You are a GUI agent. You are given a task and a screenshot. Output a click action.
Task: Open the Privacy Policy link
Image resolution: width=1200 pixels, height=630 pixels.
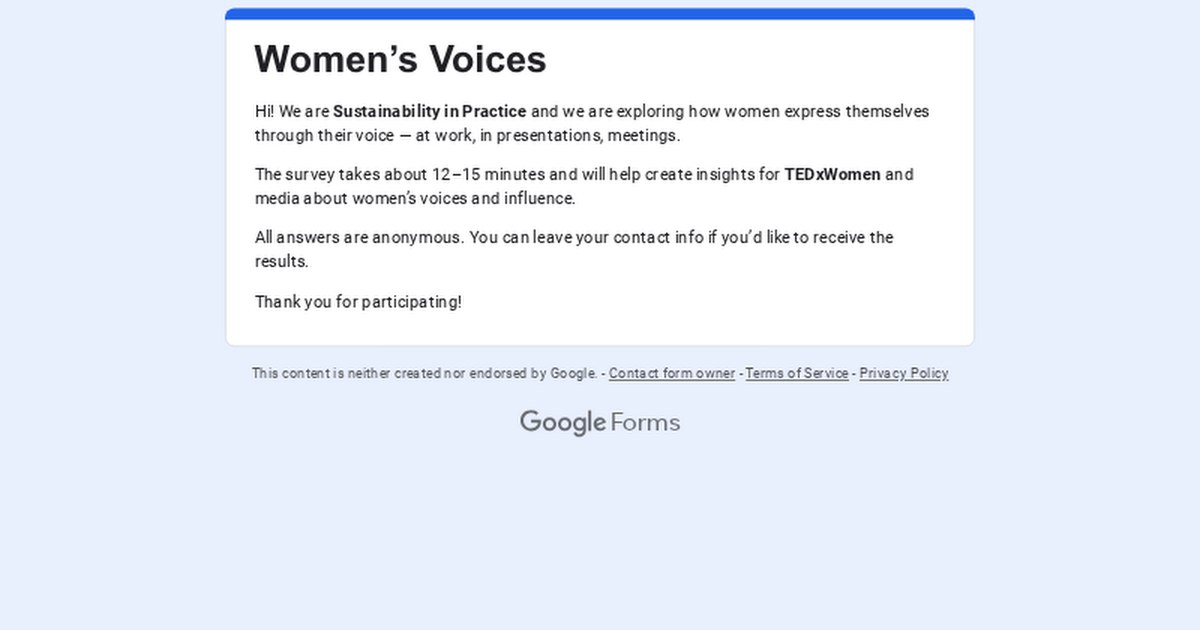click(904, 373)
